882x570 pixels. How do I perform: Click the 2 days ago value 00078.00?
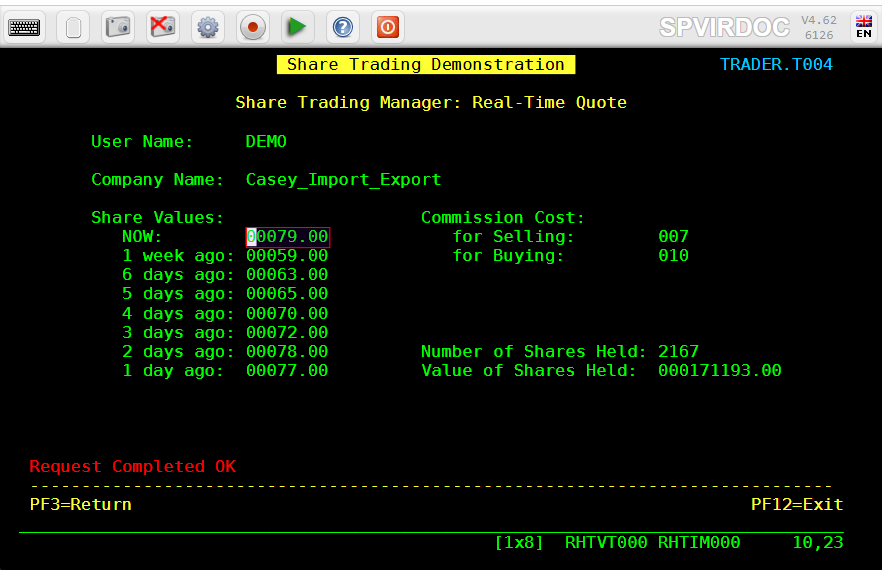tap(287, 352)
